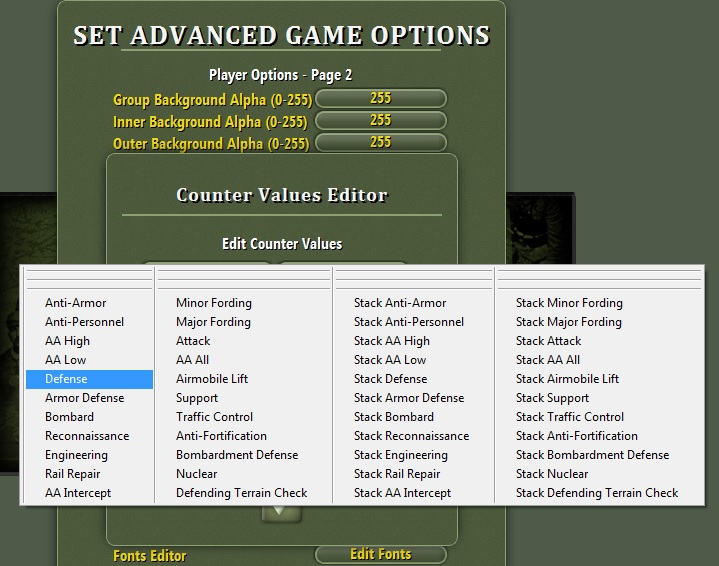Screen dimensions: 719x566
Task: Choose Stack Airmobile Lift entry
Action: pyautogui.click(x=599, y=379)
